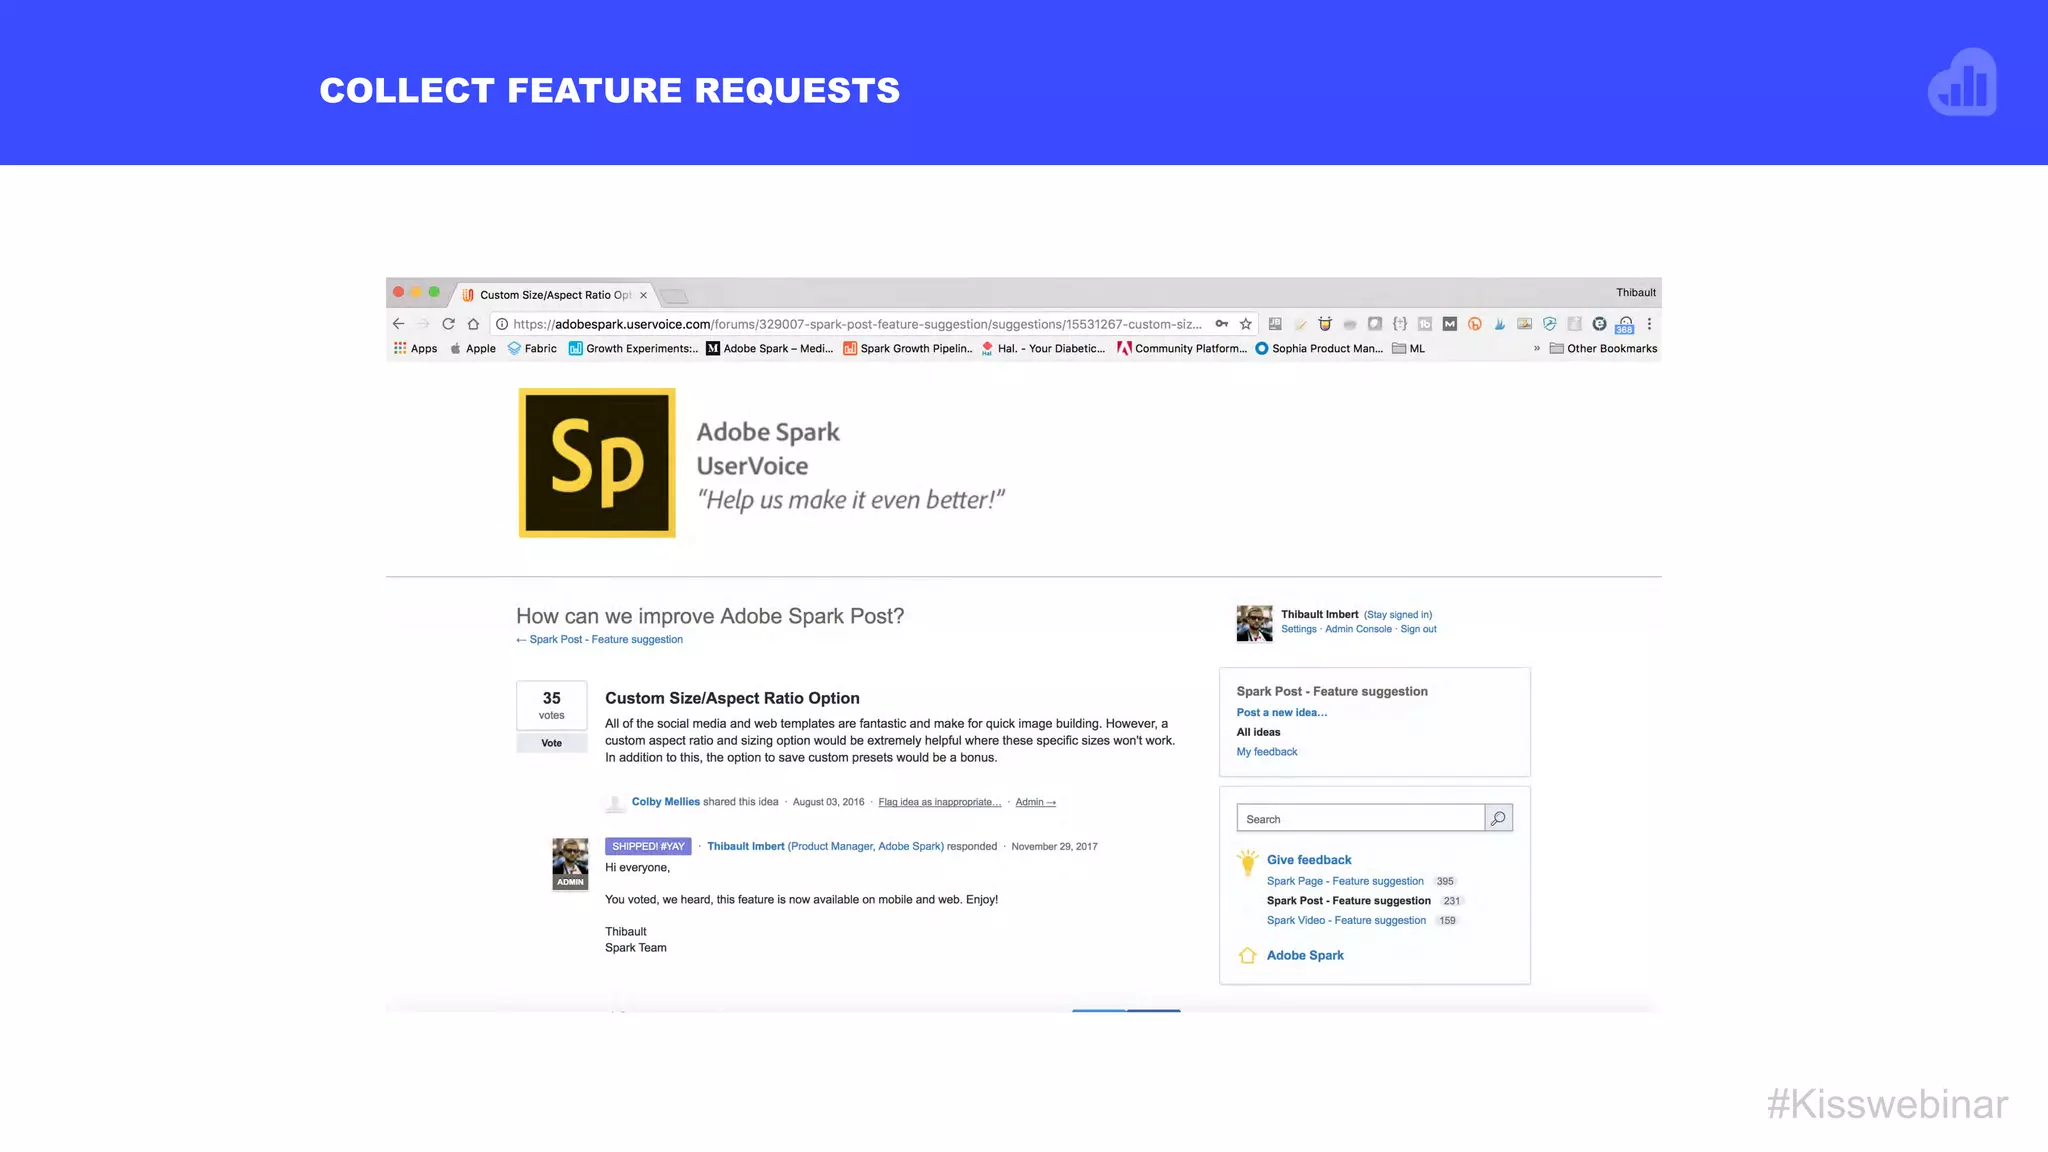2048x1152 pixels.
Task: Open the Fabric bookmark
Action: [532, 348]
